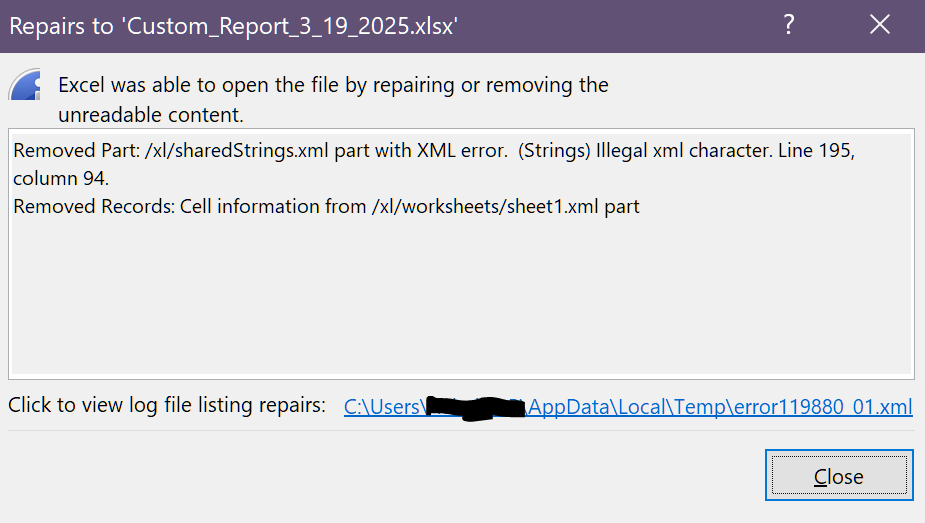Click the Close button

(x=839, y=475)
